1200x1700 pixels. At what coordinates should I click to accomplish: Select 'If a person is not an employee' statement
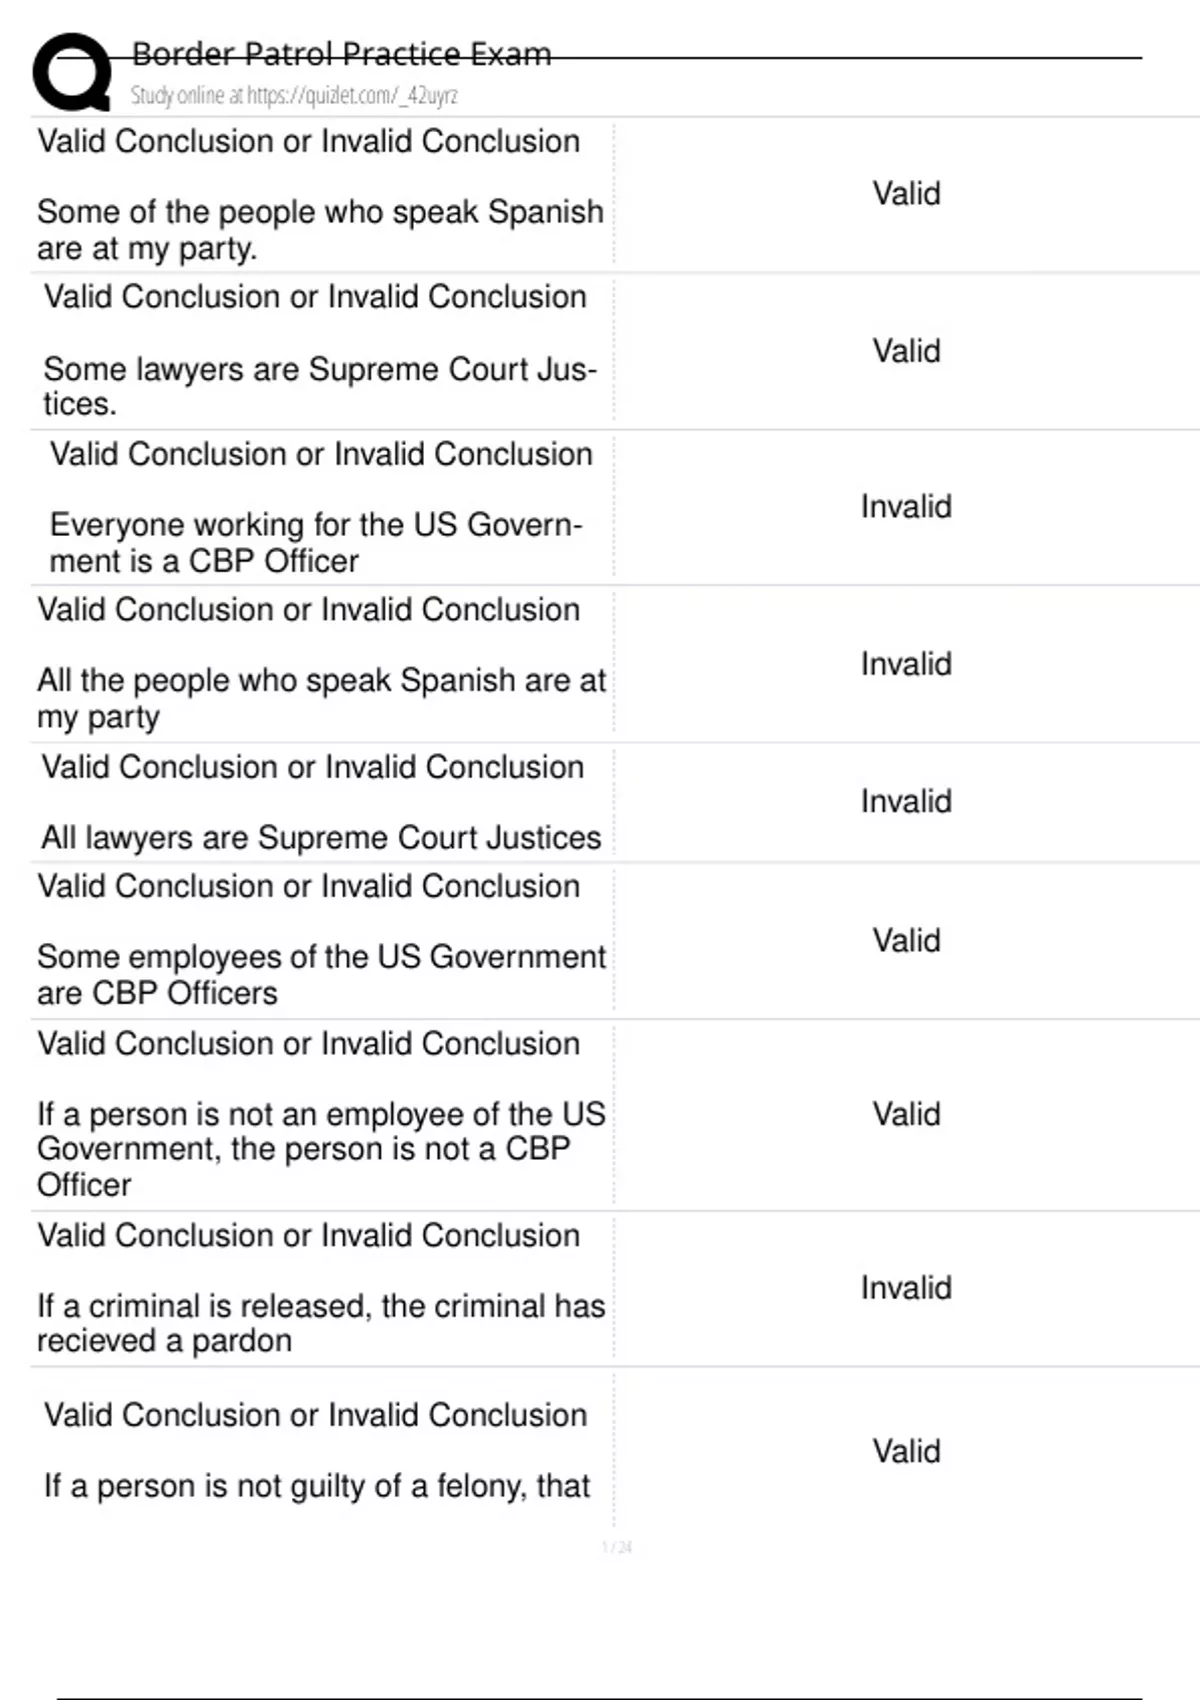[321, 1149]
